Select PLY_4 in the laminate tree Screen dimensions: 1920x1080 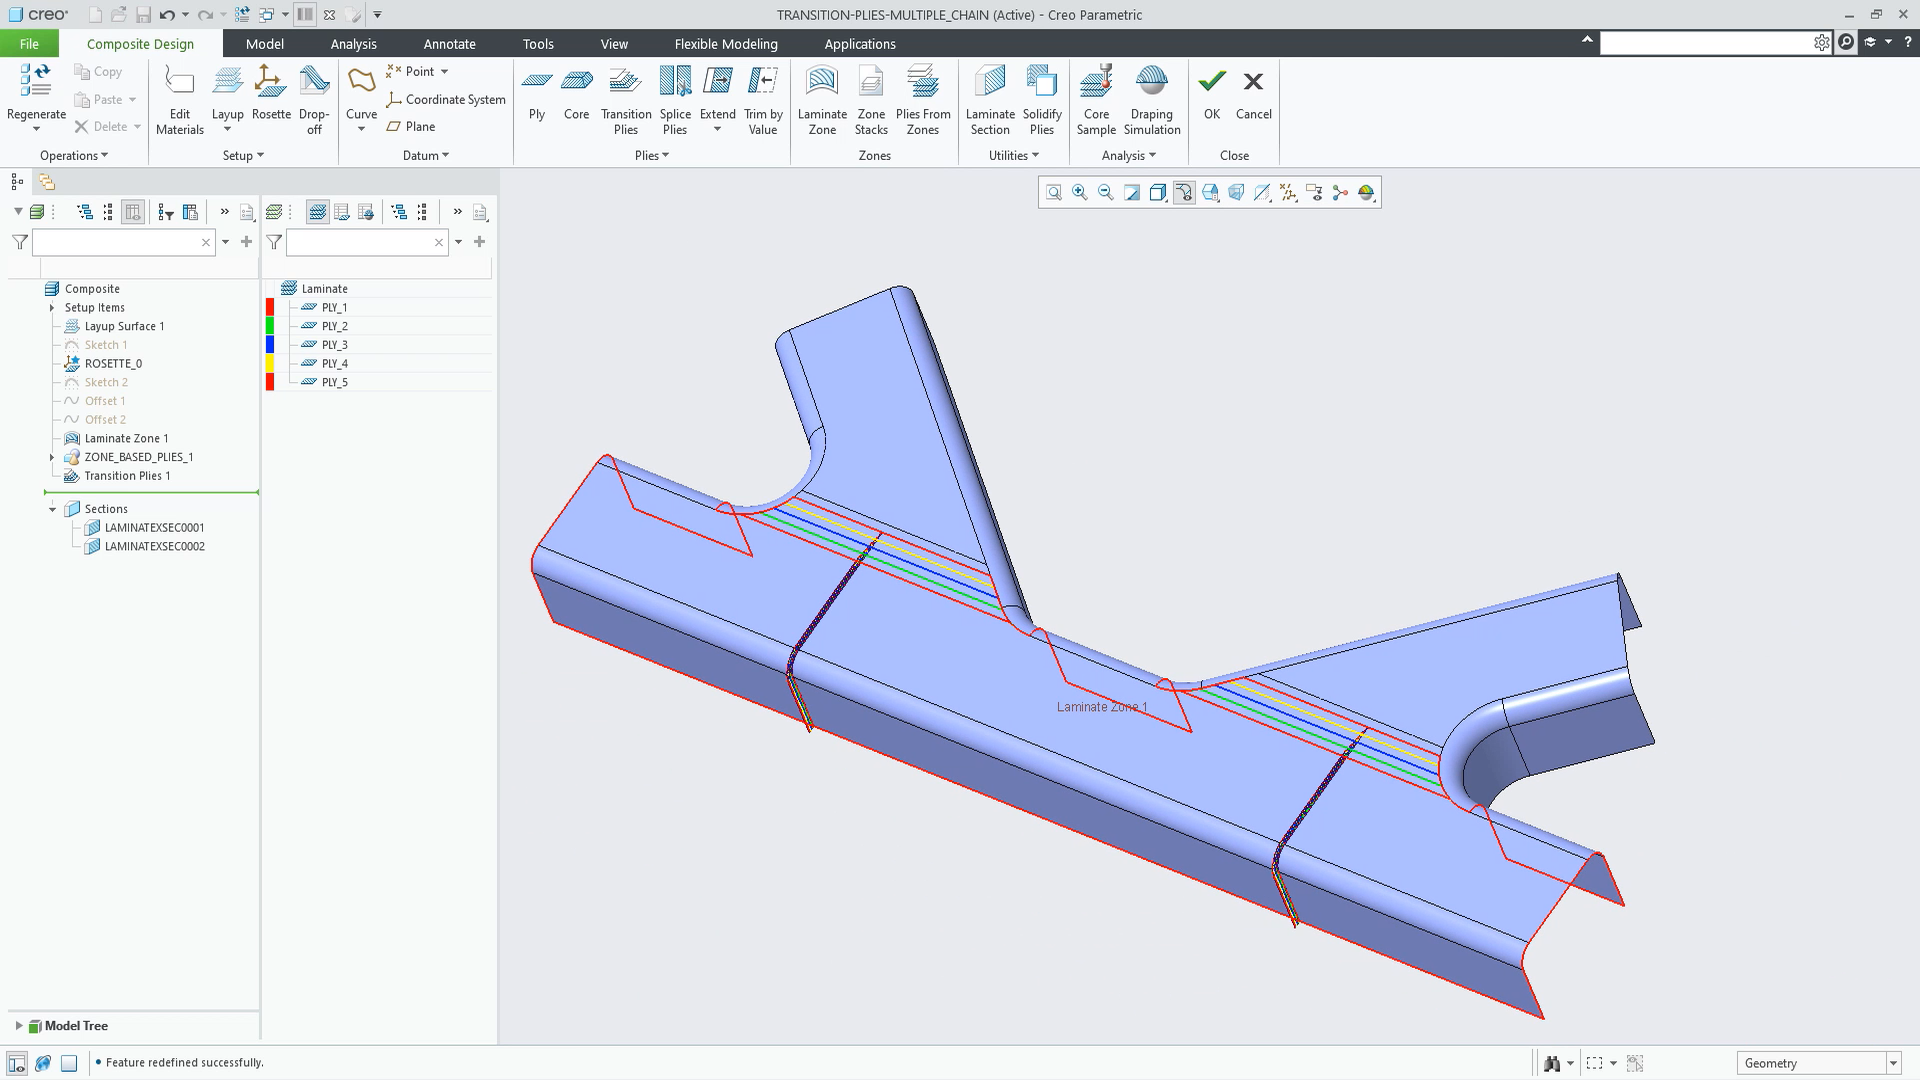(334, 364)
